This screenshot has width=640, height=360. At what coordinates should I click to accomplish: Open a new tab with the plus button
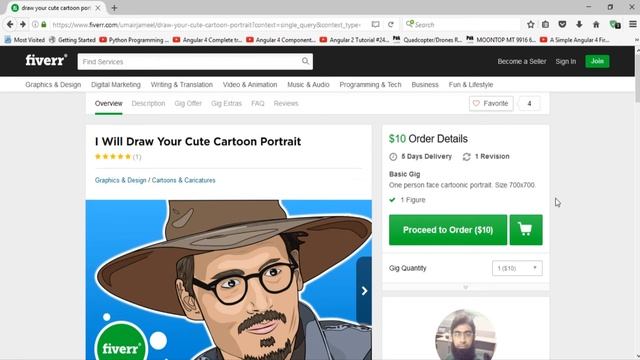coord(114,8)
